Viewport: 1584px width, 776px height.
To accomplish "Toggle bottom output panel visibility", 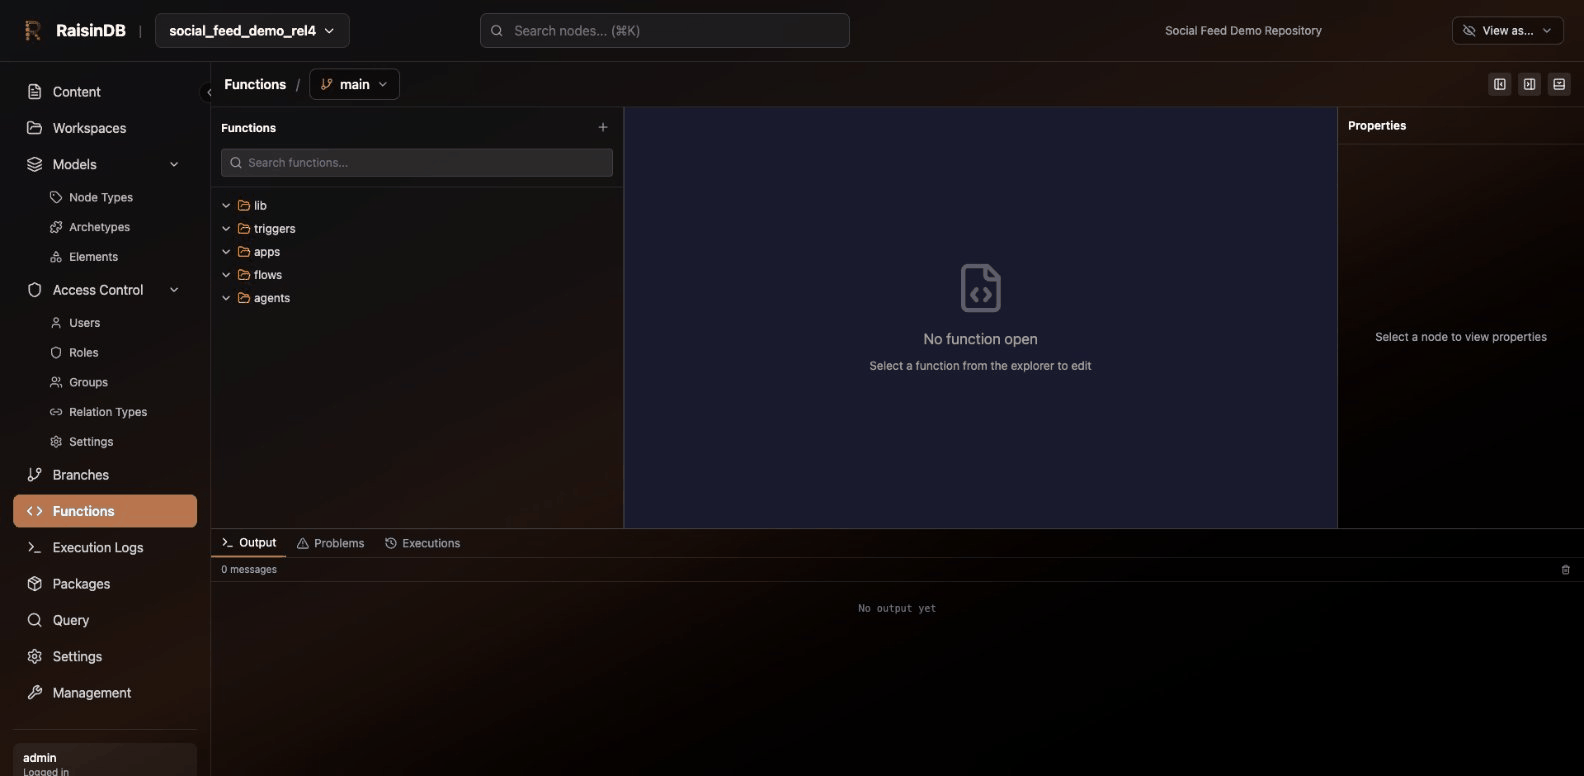I will point(1559,85).
